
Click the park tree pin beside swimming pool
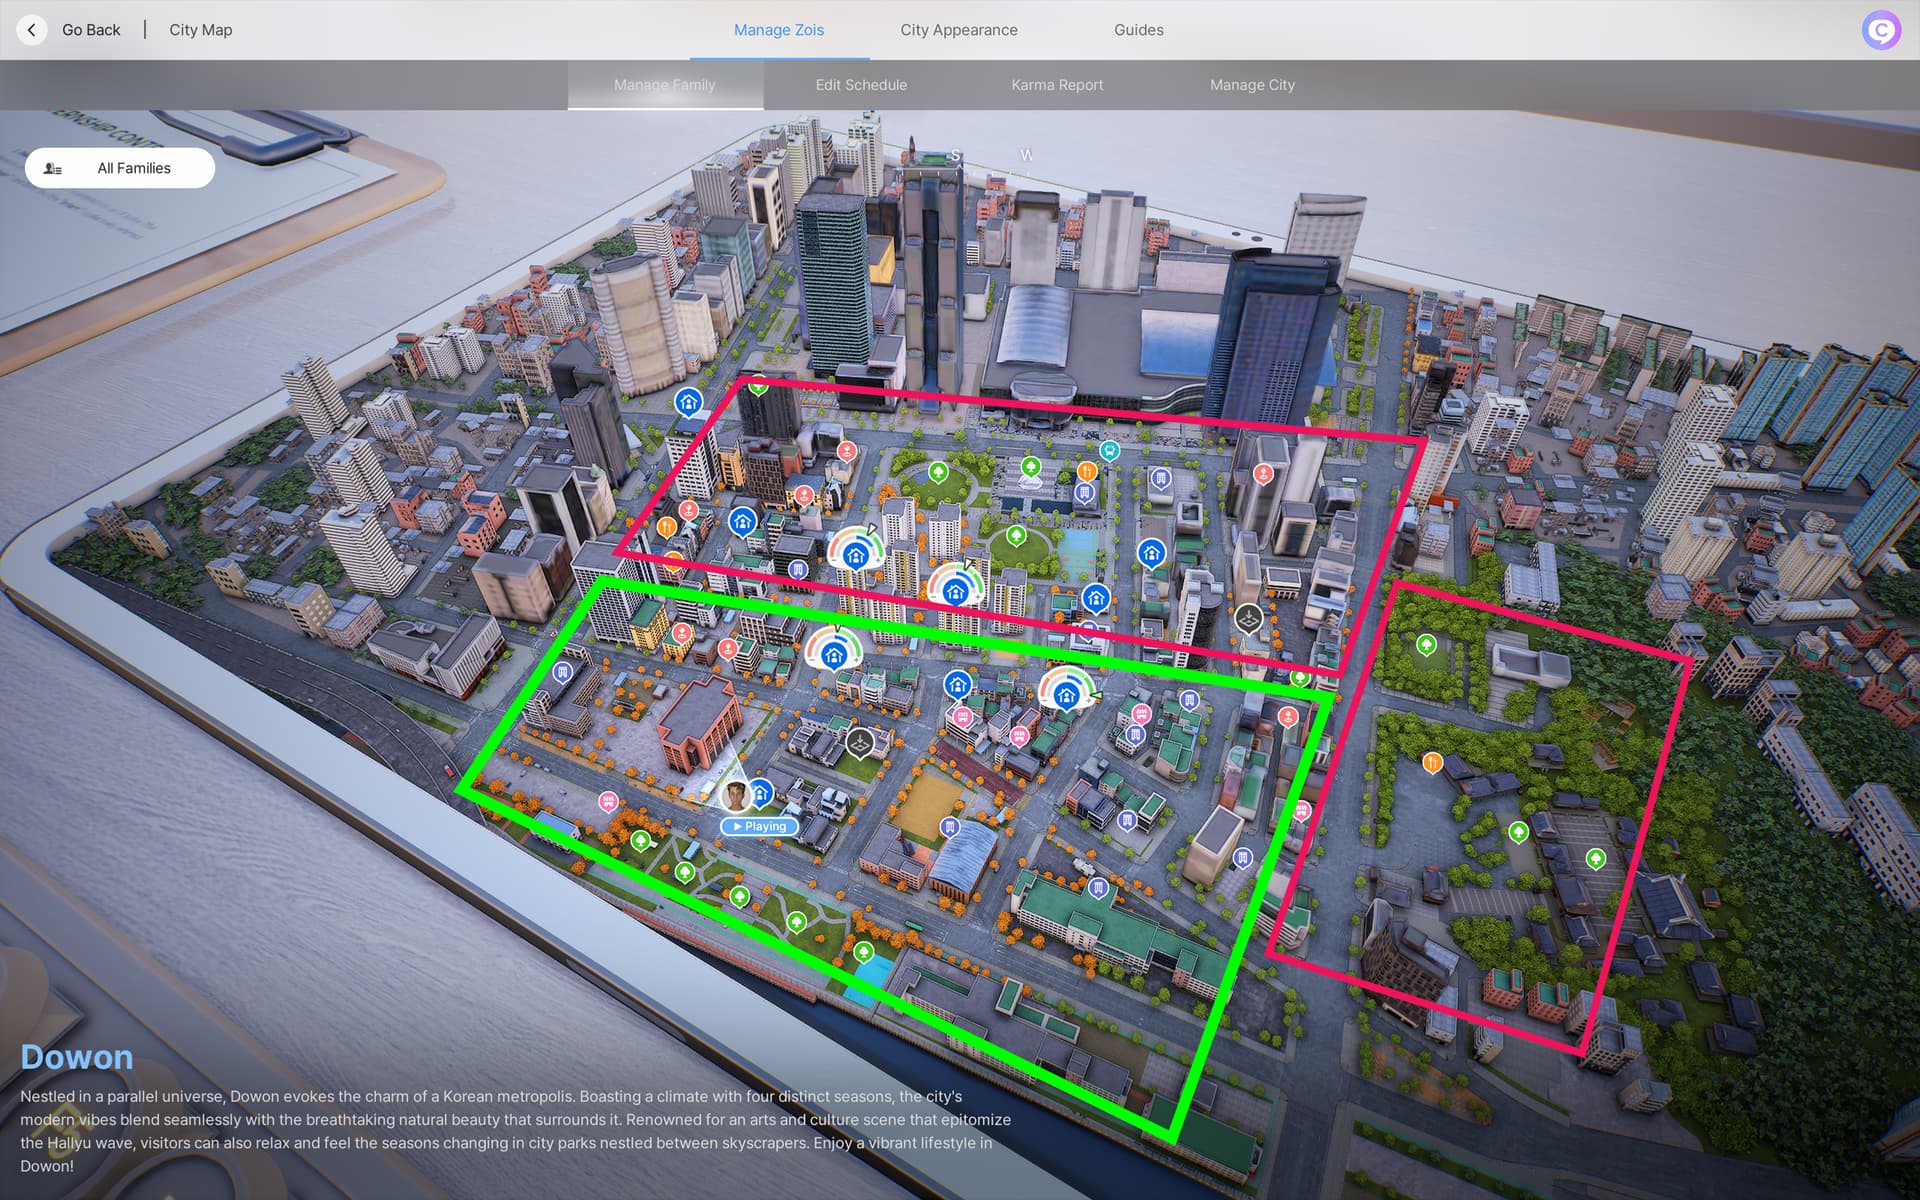tap(864, 951)
